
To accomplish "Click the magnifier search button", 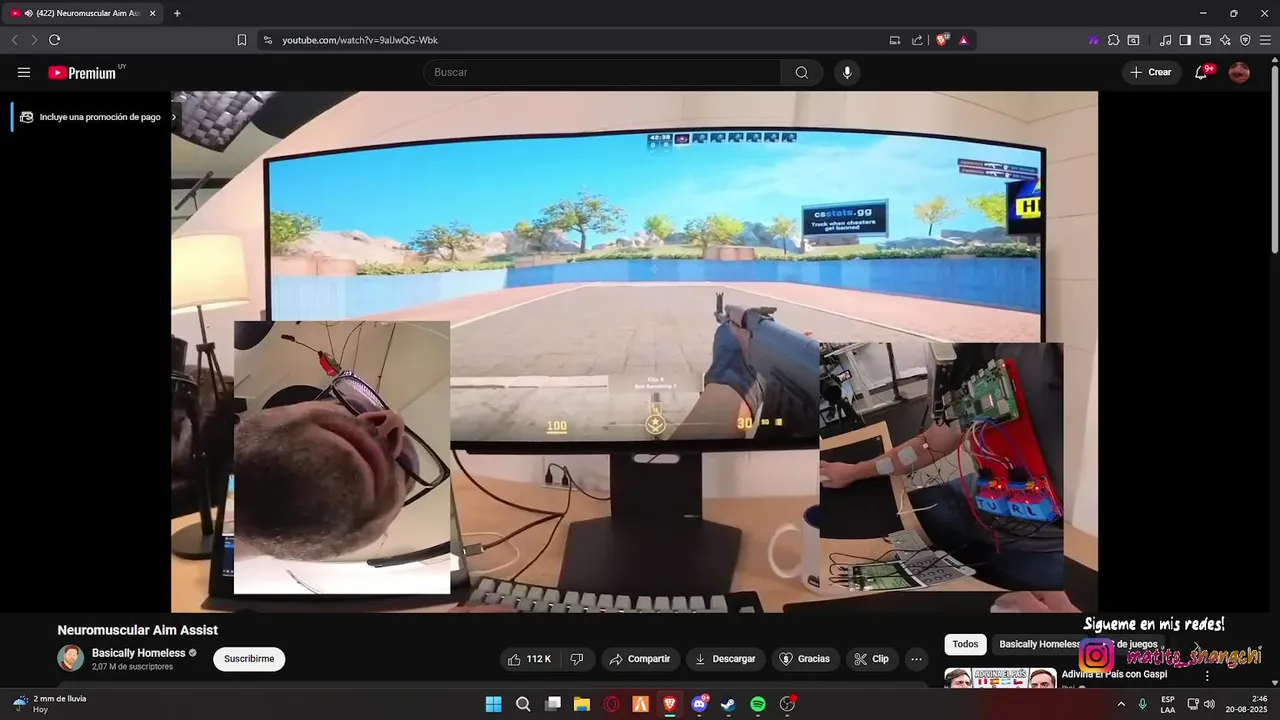I will click(x=802, y=72).
